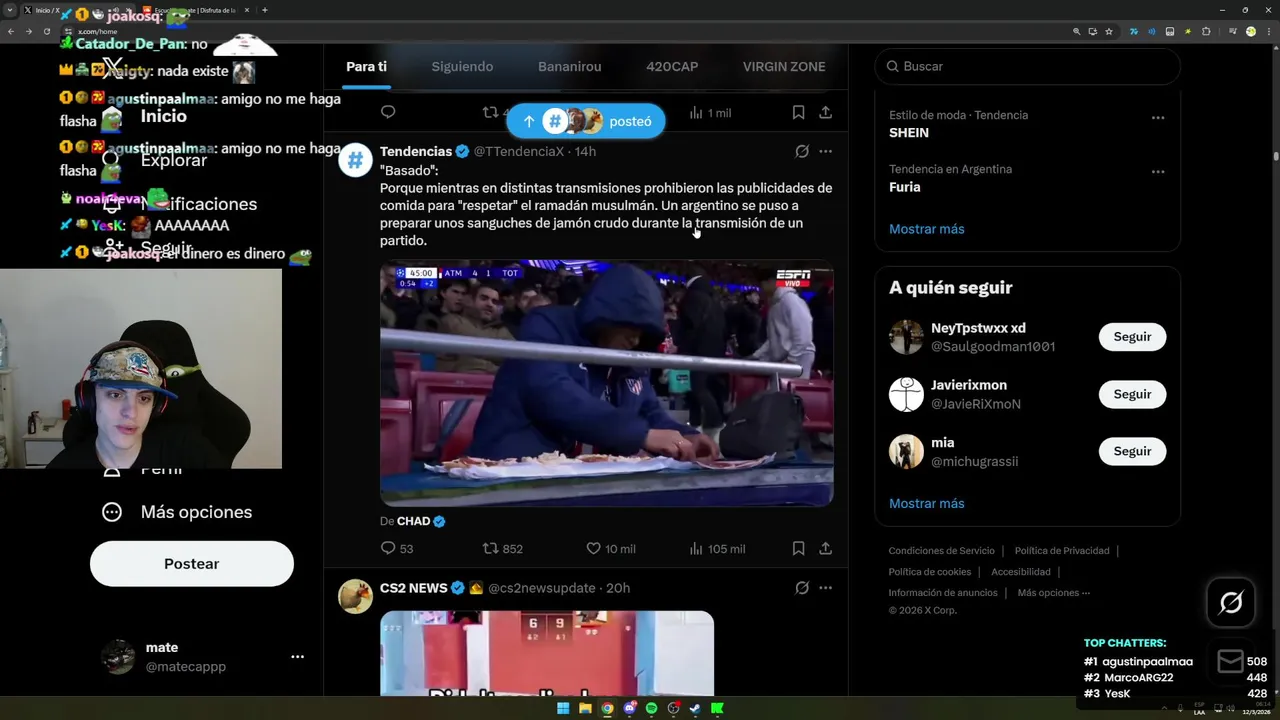Bookmark the Tendencias post
Screen dimensions: 1280x720
(x=798, y=548)
